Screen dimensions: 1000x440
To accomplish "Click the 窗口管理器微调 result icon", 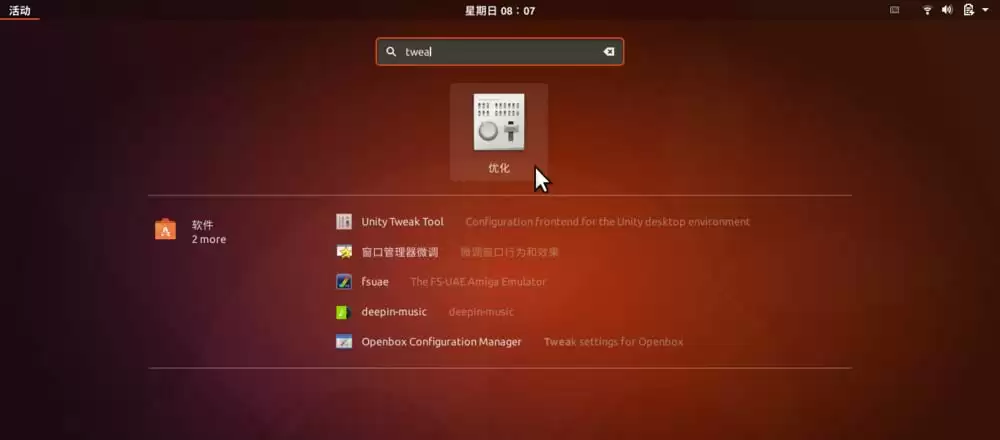I will 344,252.
